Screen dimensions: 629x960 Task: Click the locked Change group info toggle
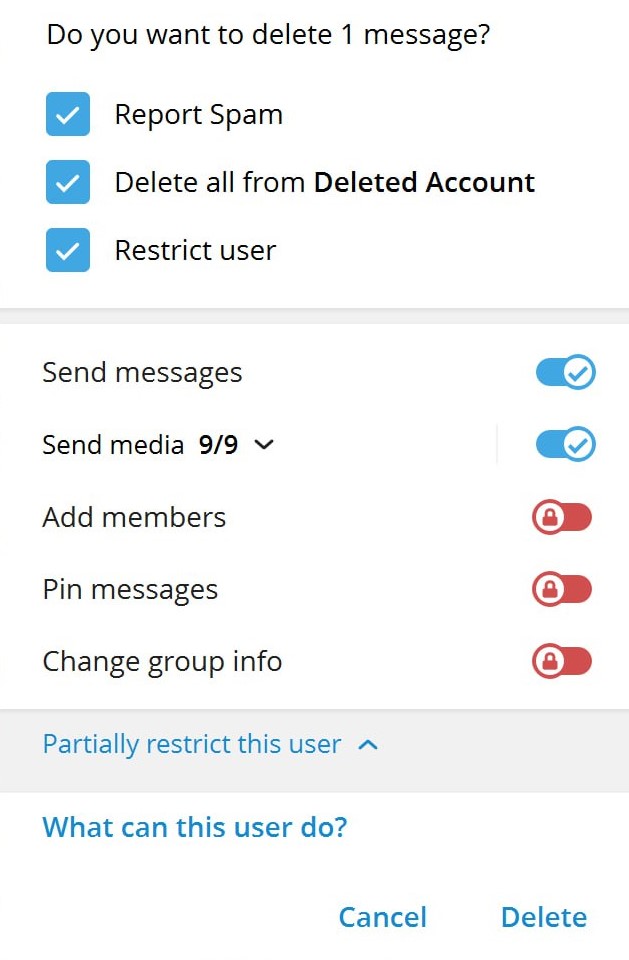[x=562, y=662]
